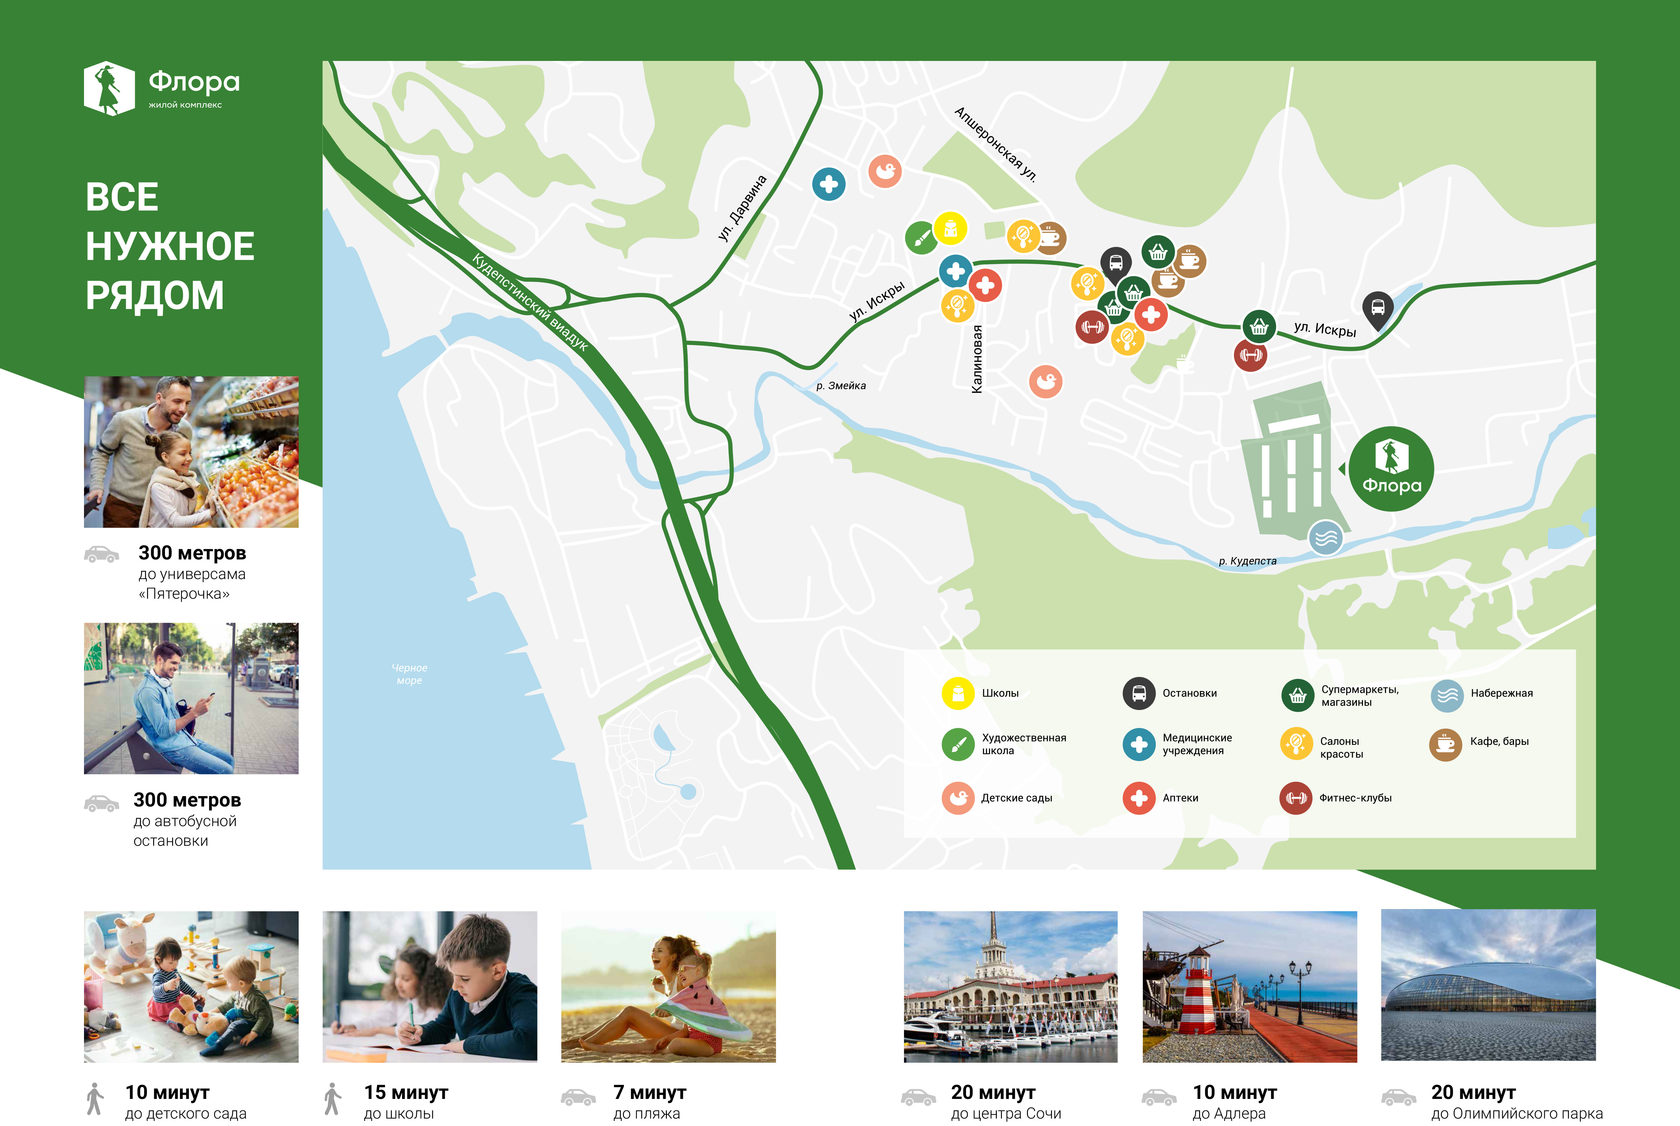
Task: Click the yellow Школы legend icon
Action: [958, 693]
